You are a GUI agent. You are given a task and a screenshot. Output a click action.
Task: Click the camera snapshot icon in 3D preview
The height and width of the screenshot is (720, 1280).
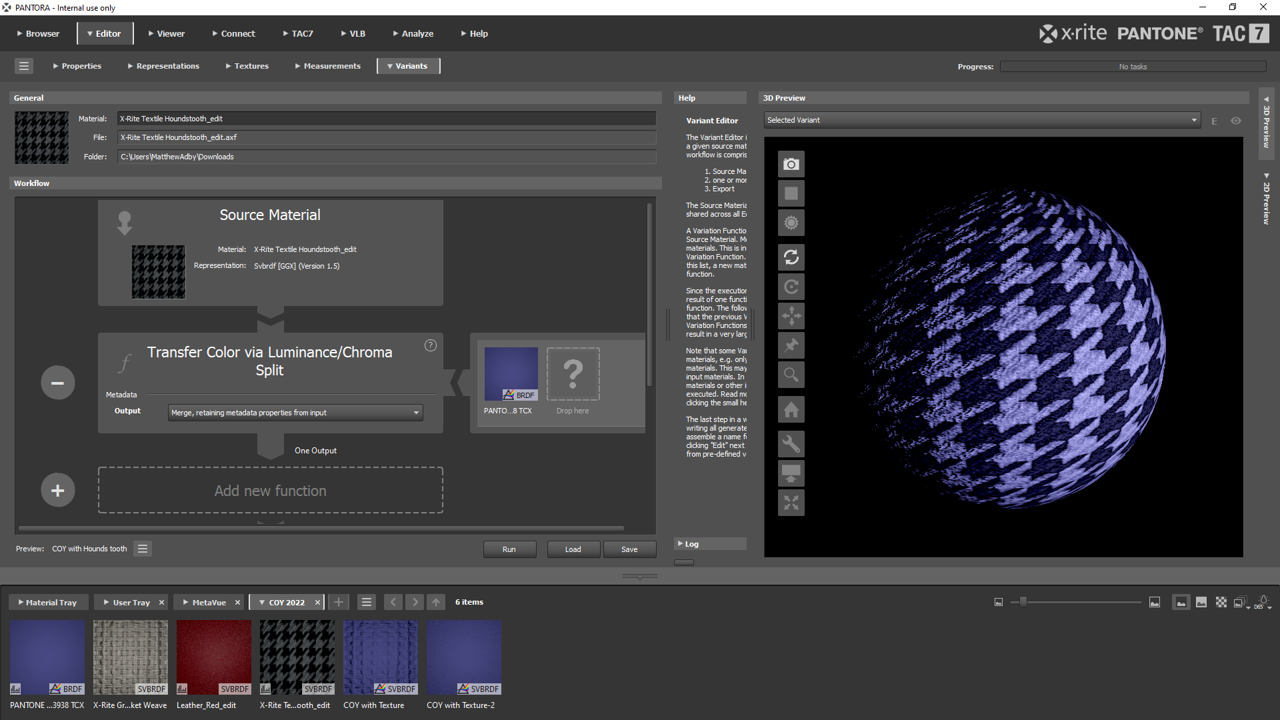[791, 164]
